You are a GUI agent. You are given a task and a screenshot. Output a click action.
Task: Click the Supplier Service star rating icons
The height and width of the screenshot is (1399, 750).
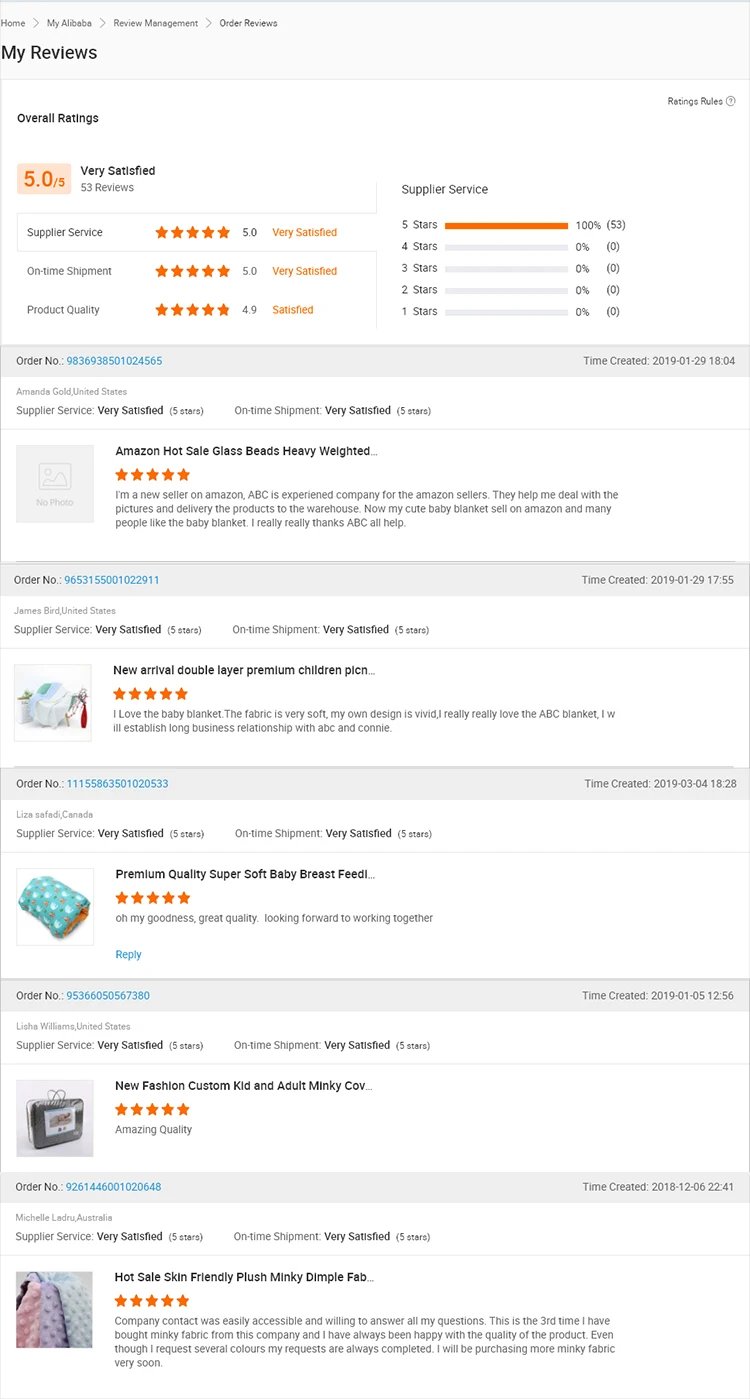pos(192,232)
